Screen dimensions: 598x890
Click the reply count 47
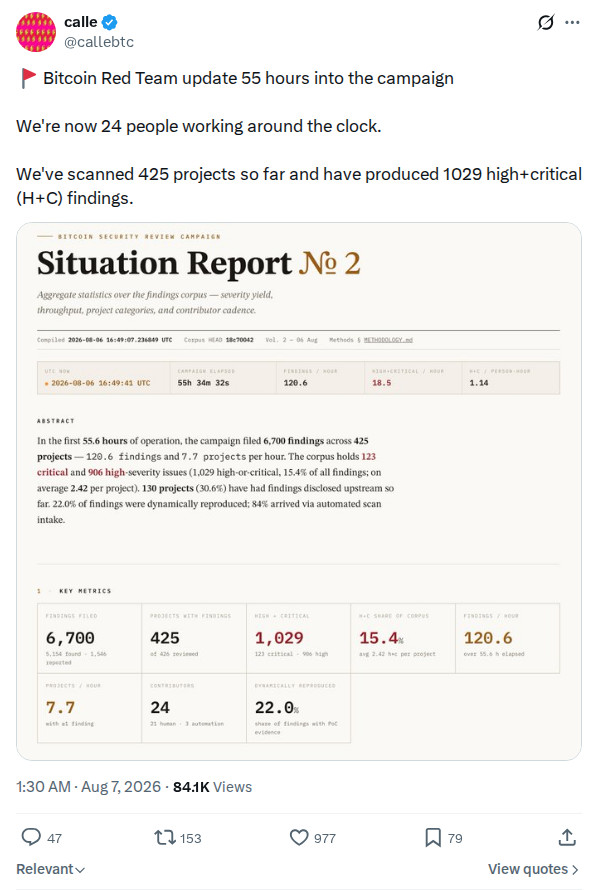(54, 838)
